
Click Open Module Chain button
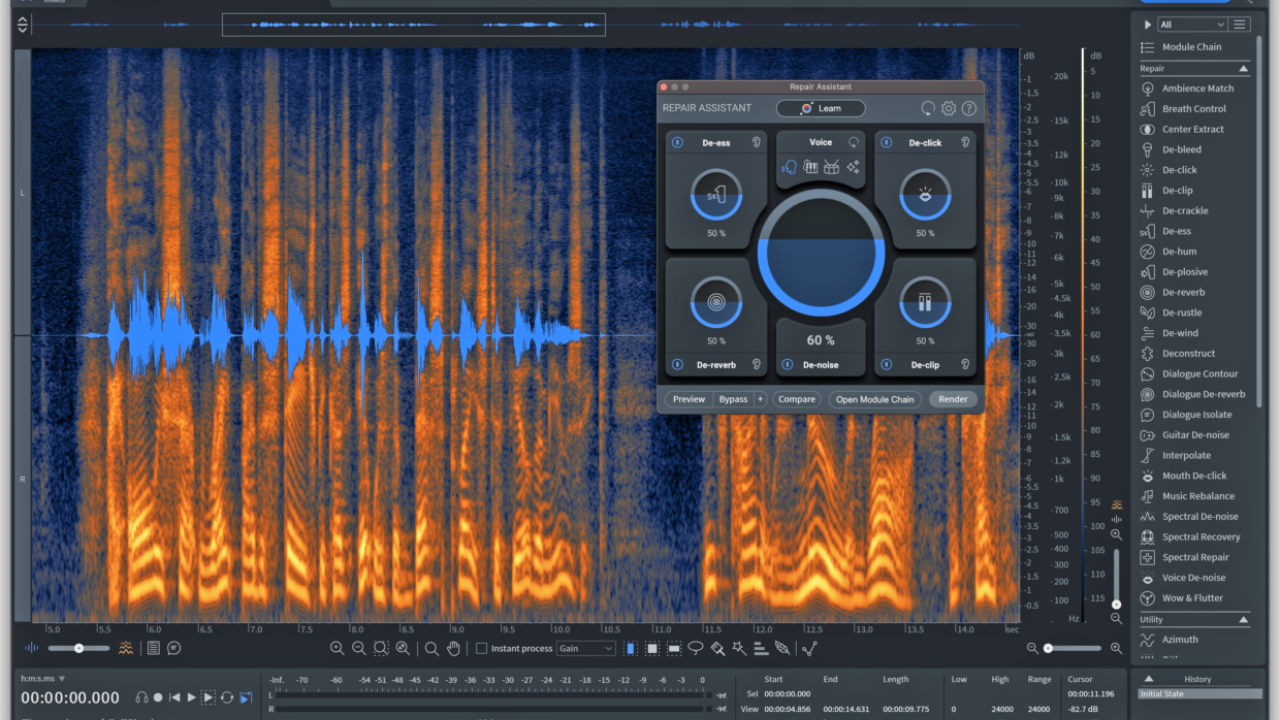click(875, 399)
